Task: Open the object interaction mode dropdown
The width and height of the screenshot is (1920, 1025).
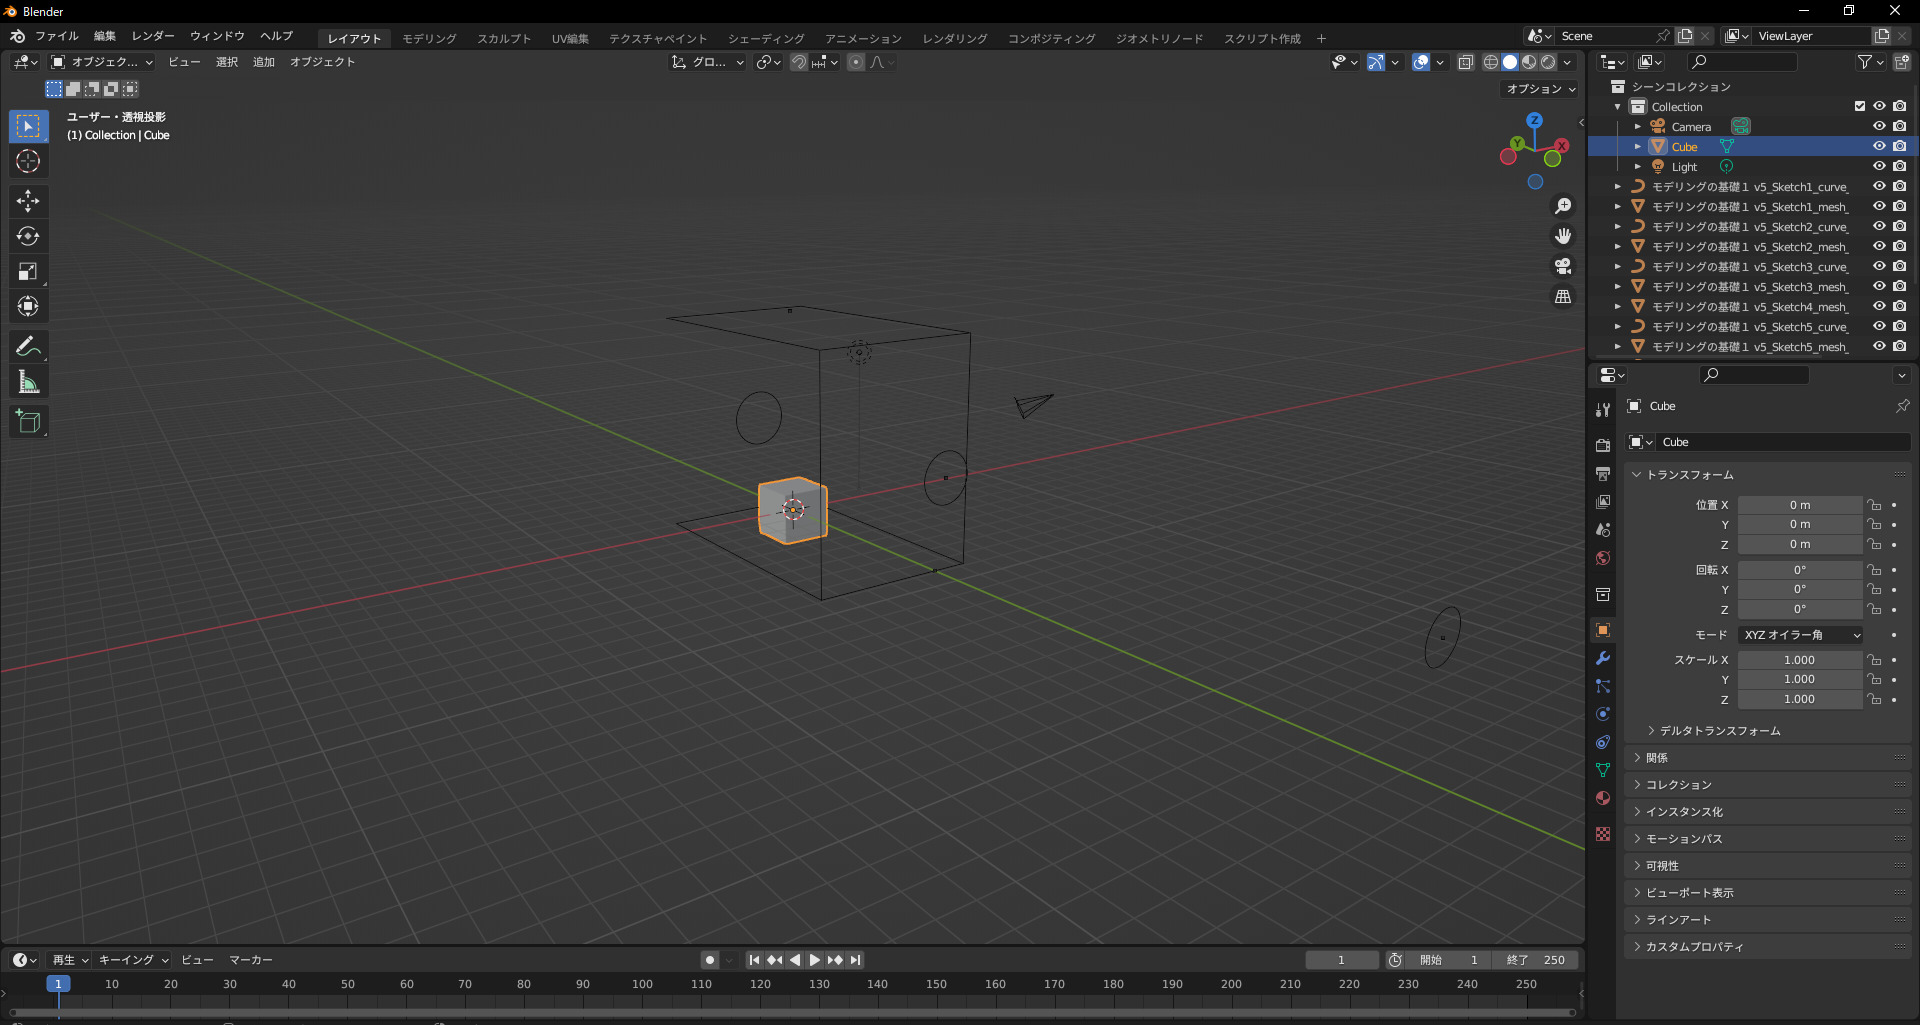Action: pyautogui.click(x=102, y=62)
